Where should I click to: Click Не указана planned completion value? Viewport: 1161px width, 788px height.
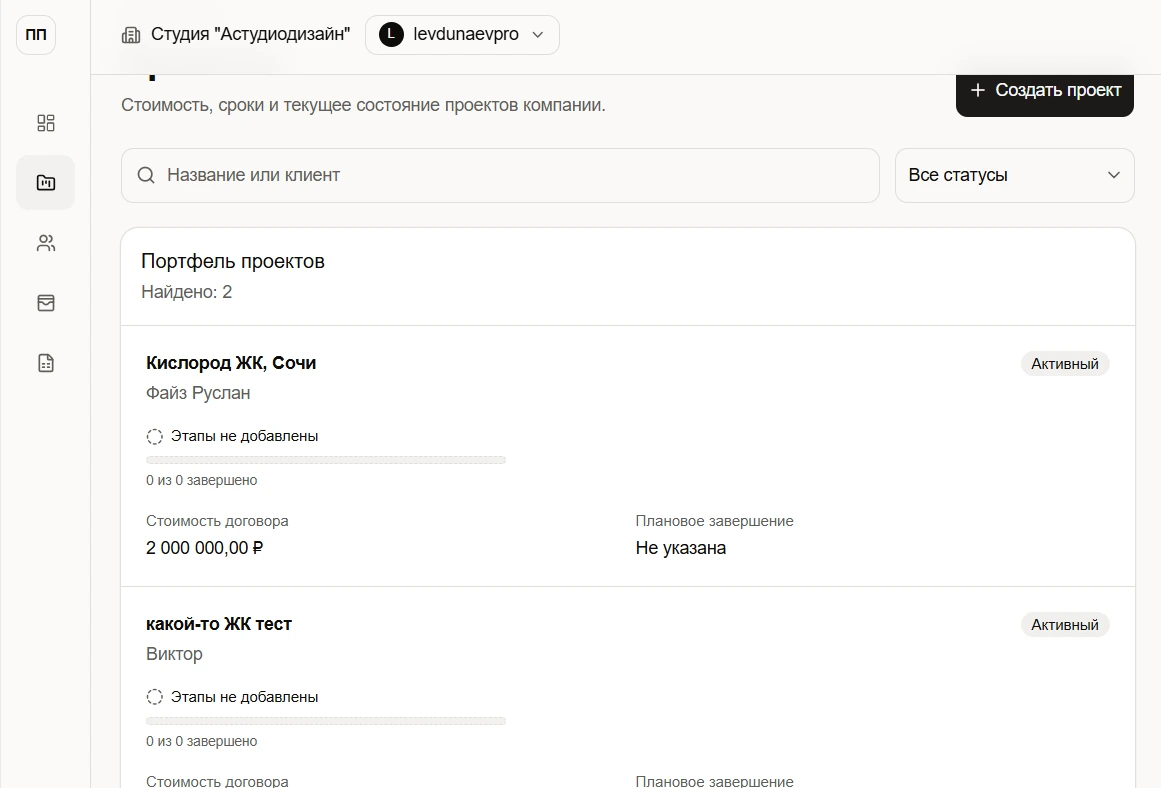[x=680, y=548]
